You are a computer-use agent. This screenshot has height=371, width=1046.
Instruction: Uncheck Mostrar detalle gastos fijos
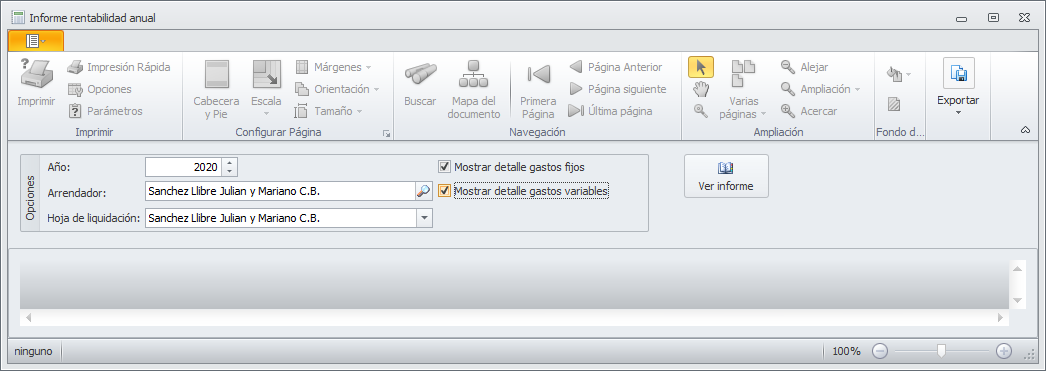coord(444,167)
